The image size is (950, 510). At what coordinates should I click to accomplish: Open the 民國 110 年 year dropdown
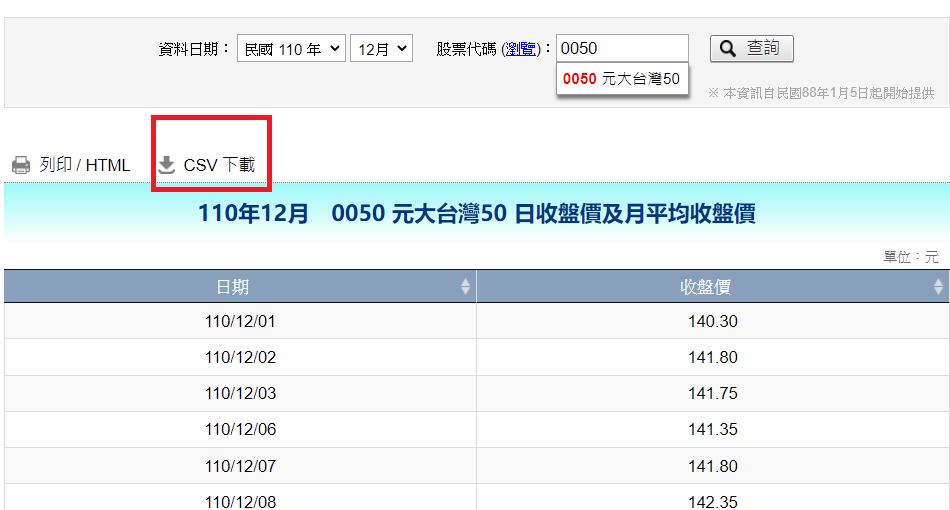291,48
